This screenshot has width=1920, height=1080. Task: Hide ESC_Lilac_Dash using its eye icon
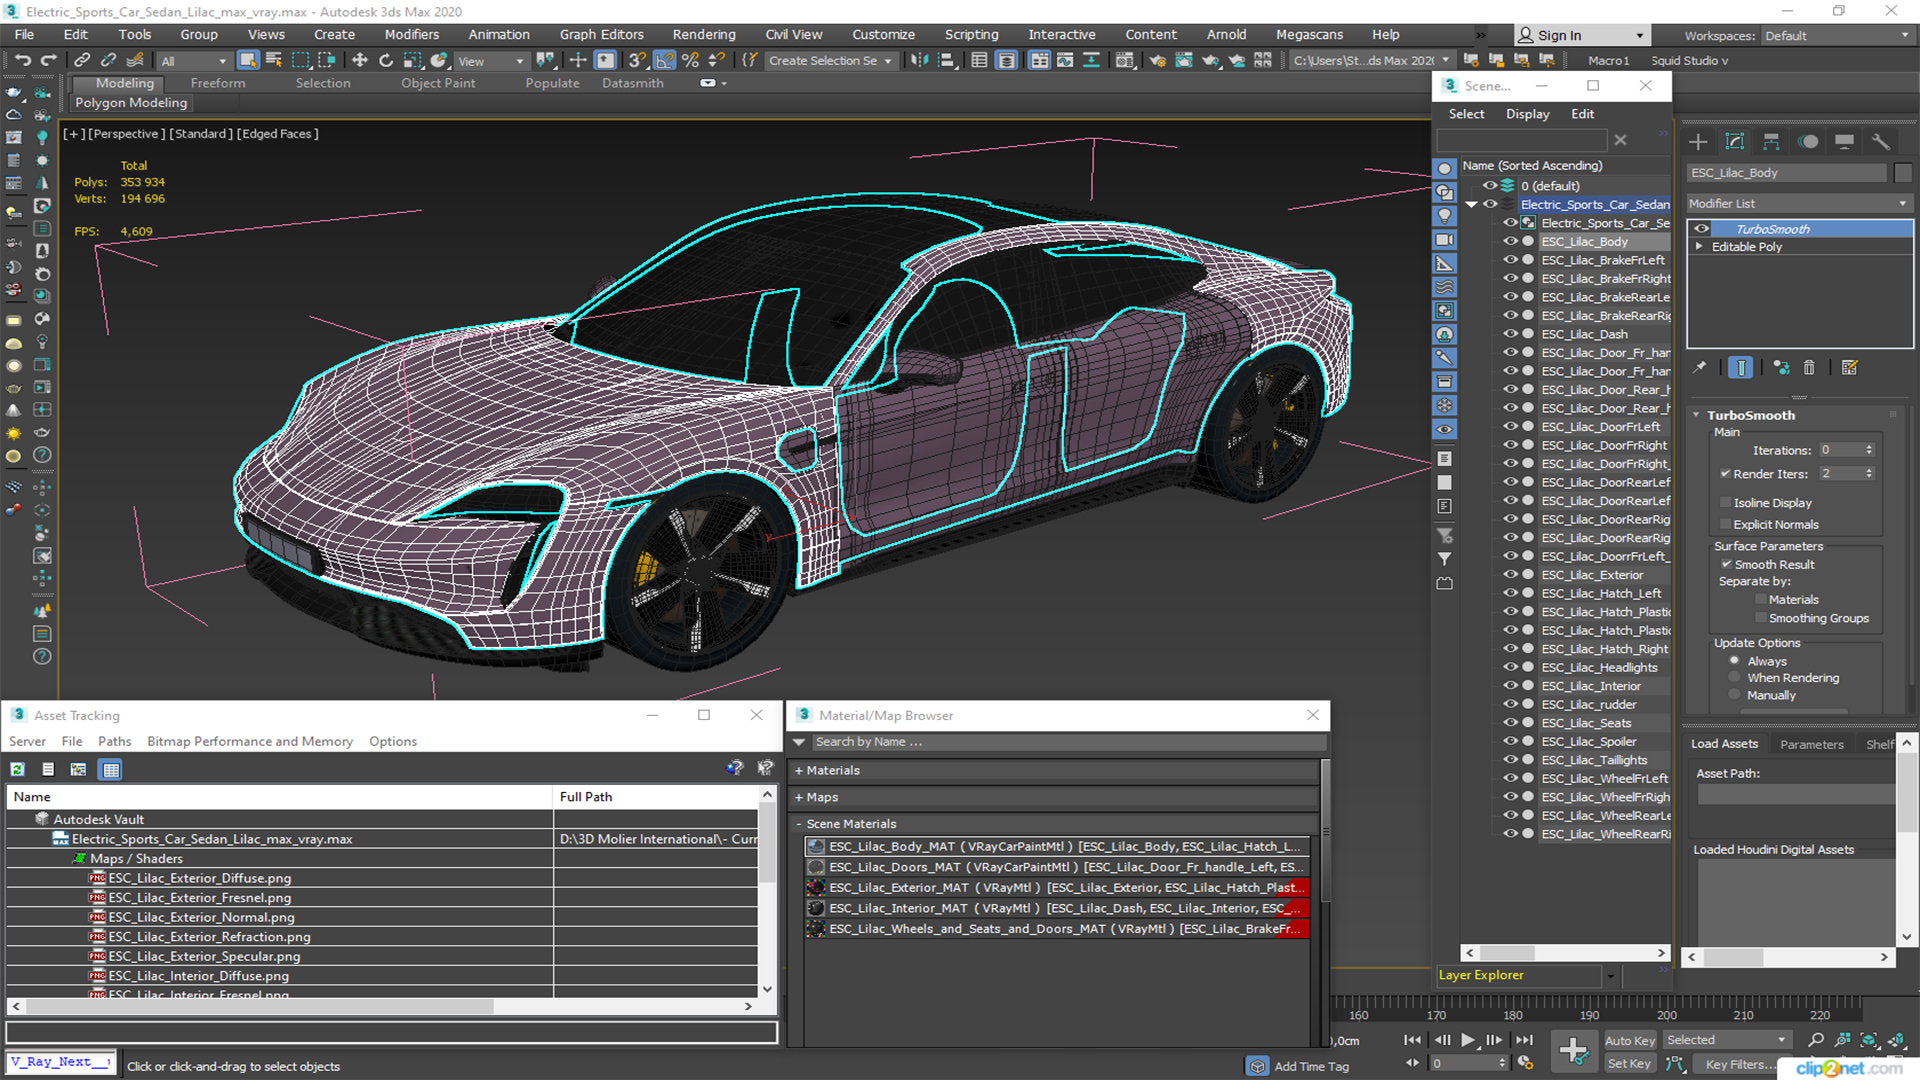[1510, 334]
